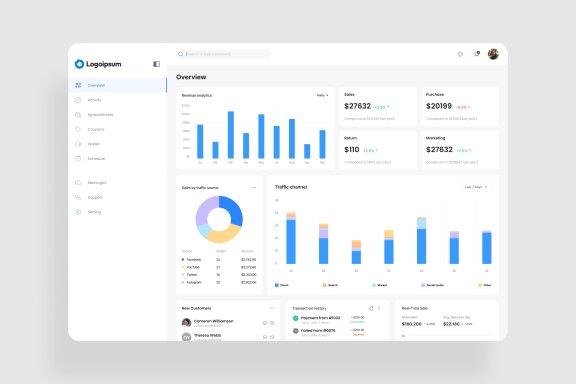Image resolution: width=576 pixels, height=384 pixels.
Task: Open the Messages icon in sidebar
Action: pos(78,183)
